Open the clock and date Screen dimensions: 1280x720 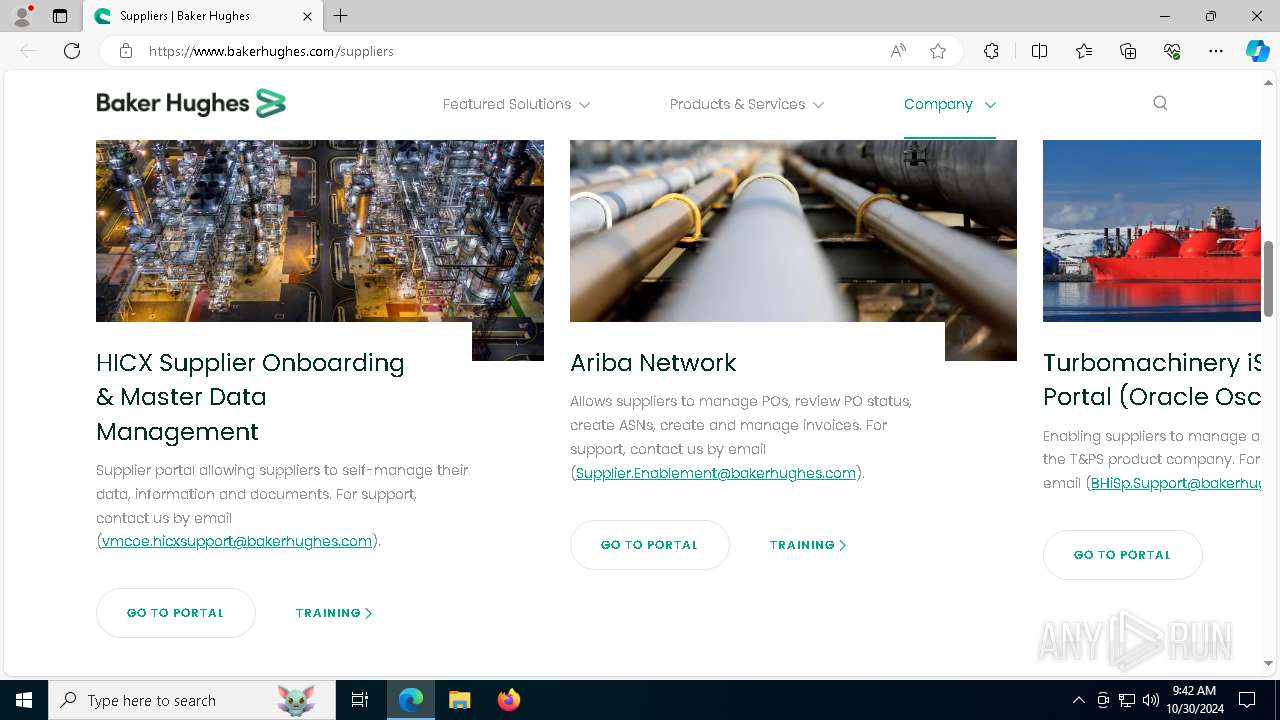tap(1194, 700)
